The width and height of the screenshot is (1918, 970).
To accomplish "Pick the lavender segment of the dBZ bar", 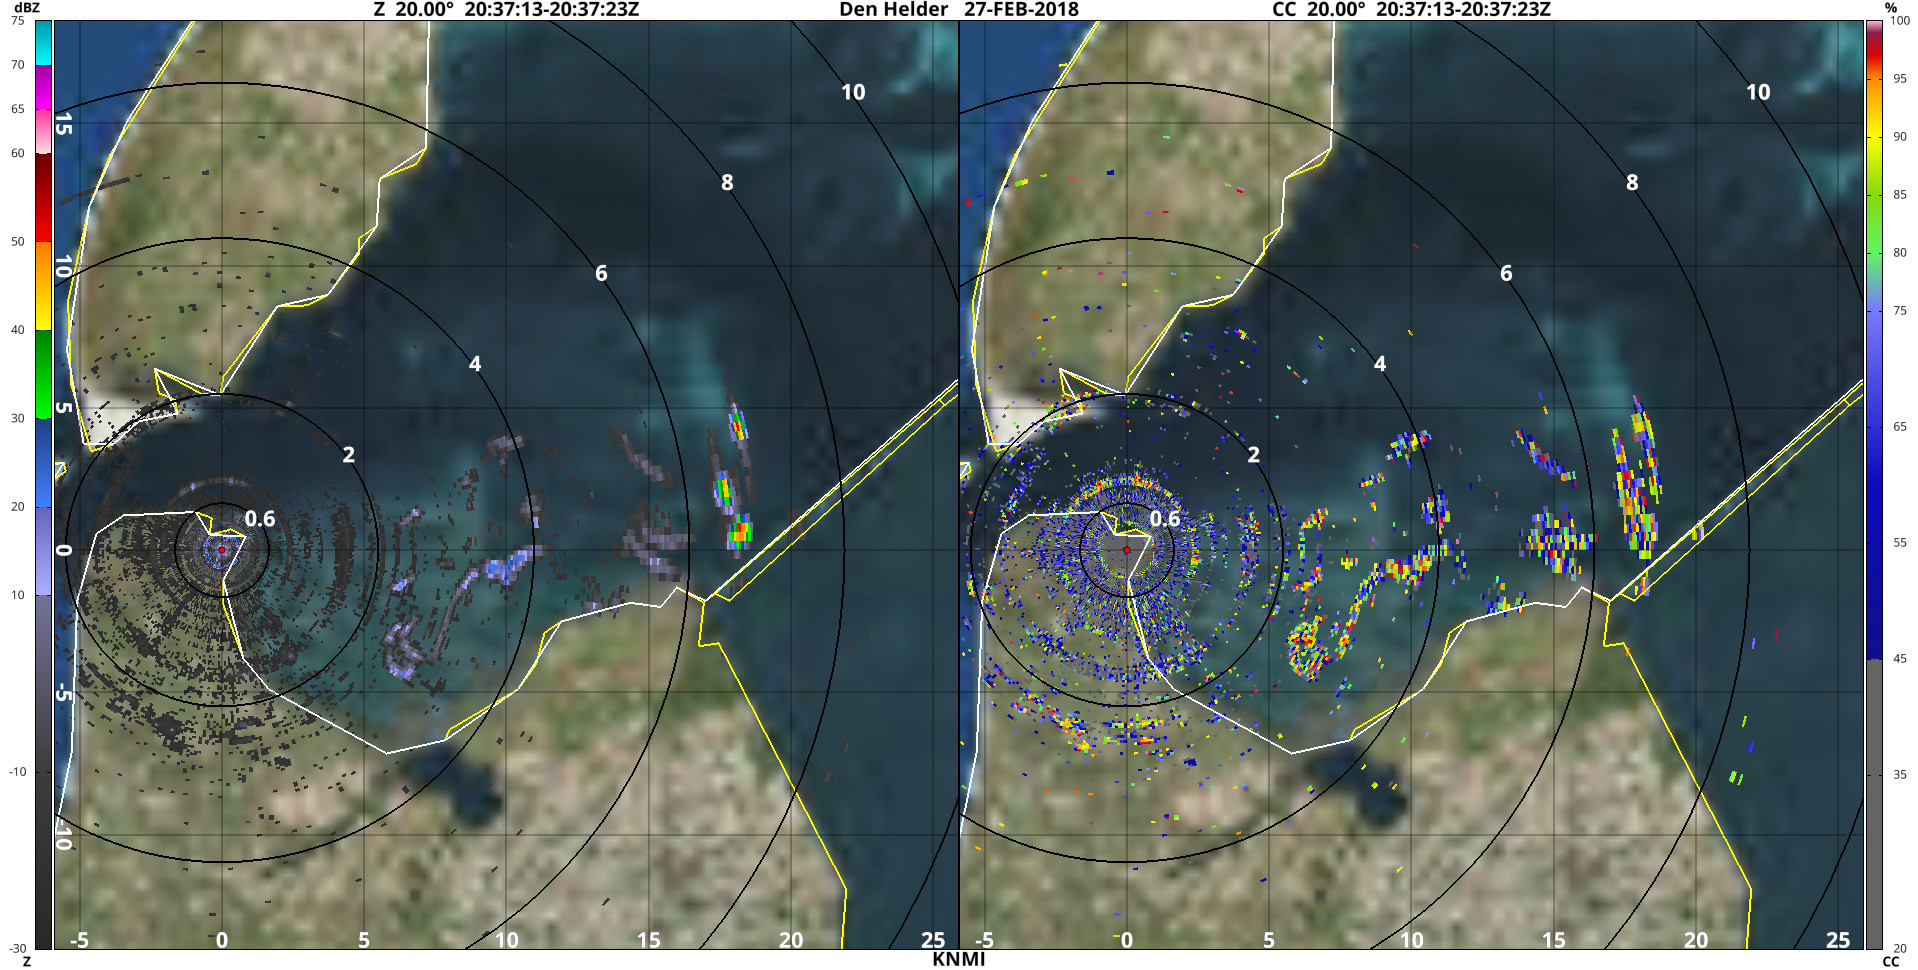I will pos(44,551).
